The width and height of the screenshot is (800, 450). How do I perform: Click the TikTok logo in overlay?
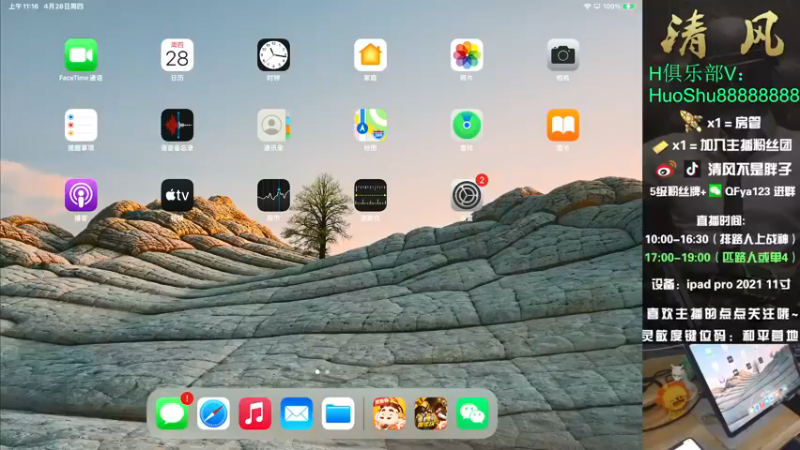coord(692,168)
